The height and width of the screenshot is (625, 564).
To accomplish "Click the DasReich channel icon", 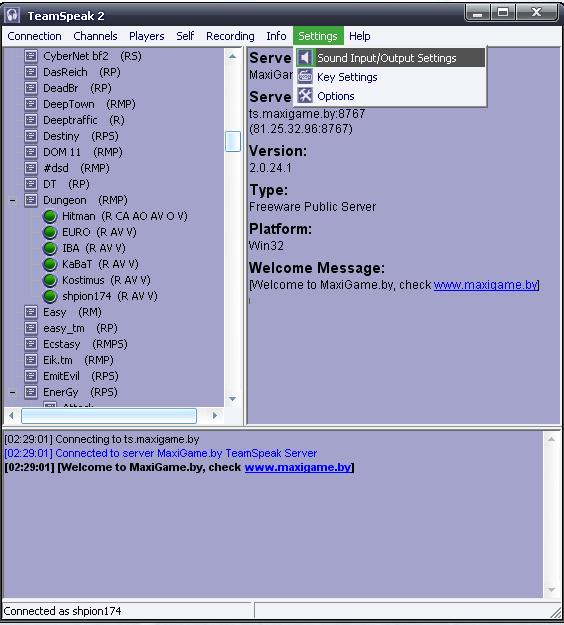I will point(31,72).
